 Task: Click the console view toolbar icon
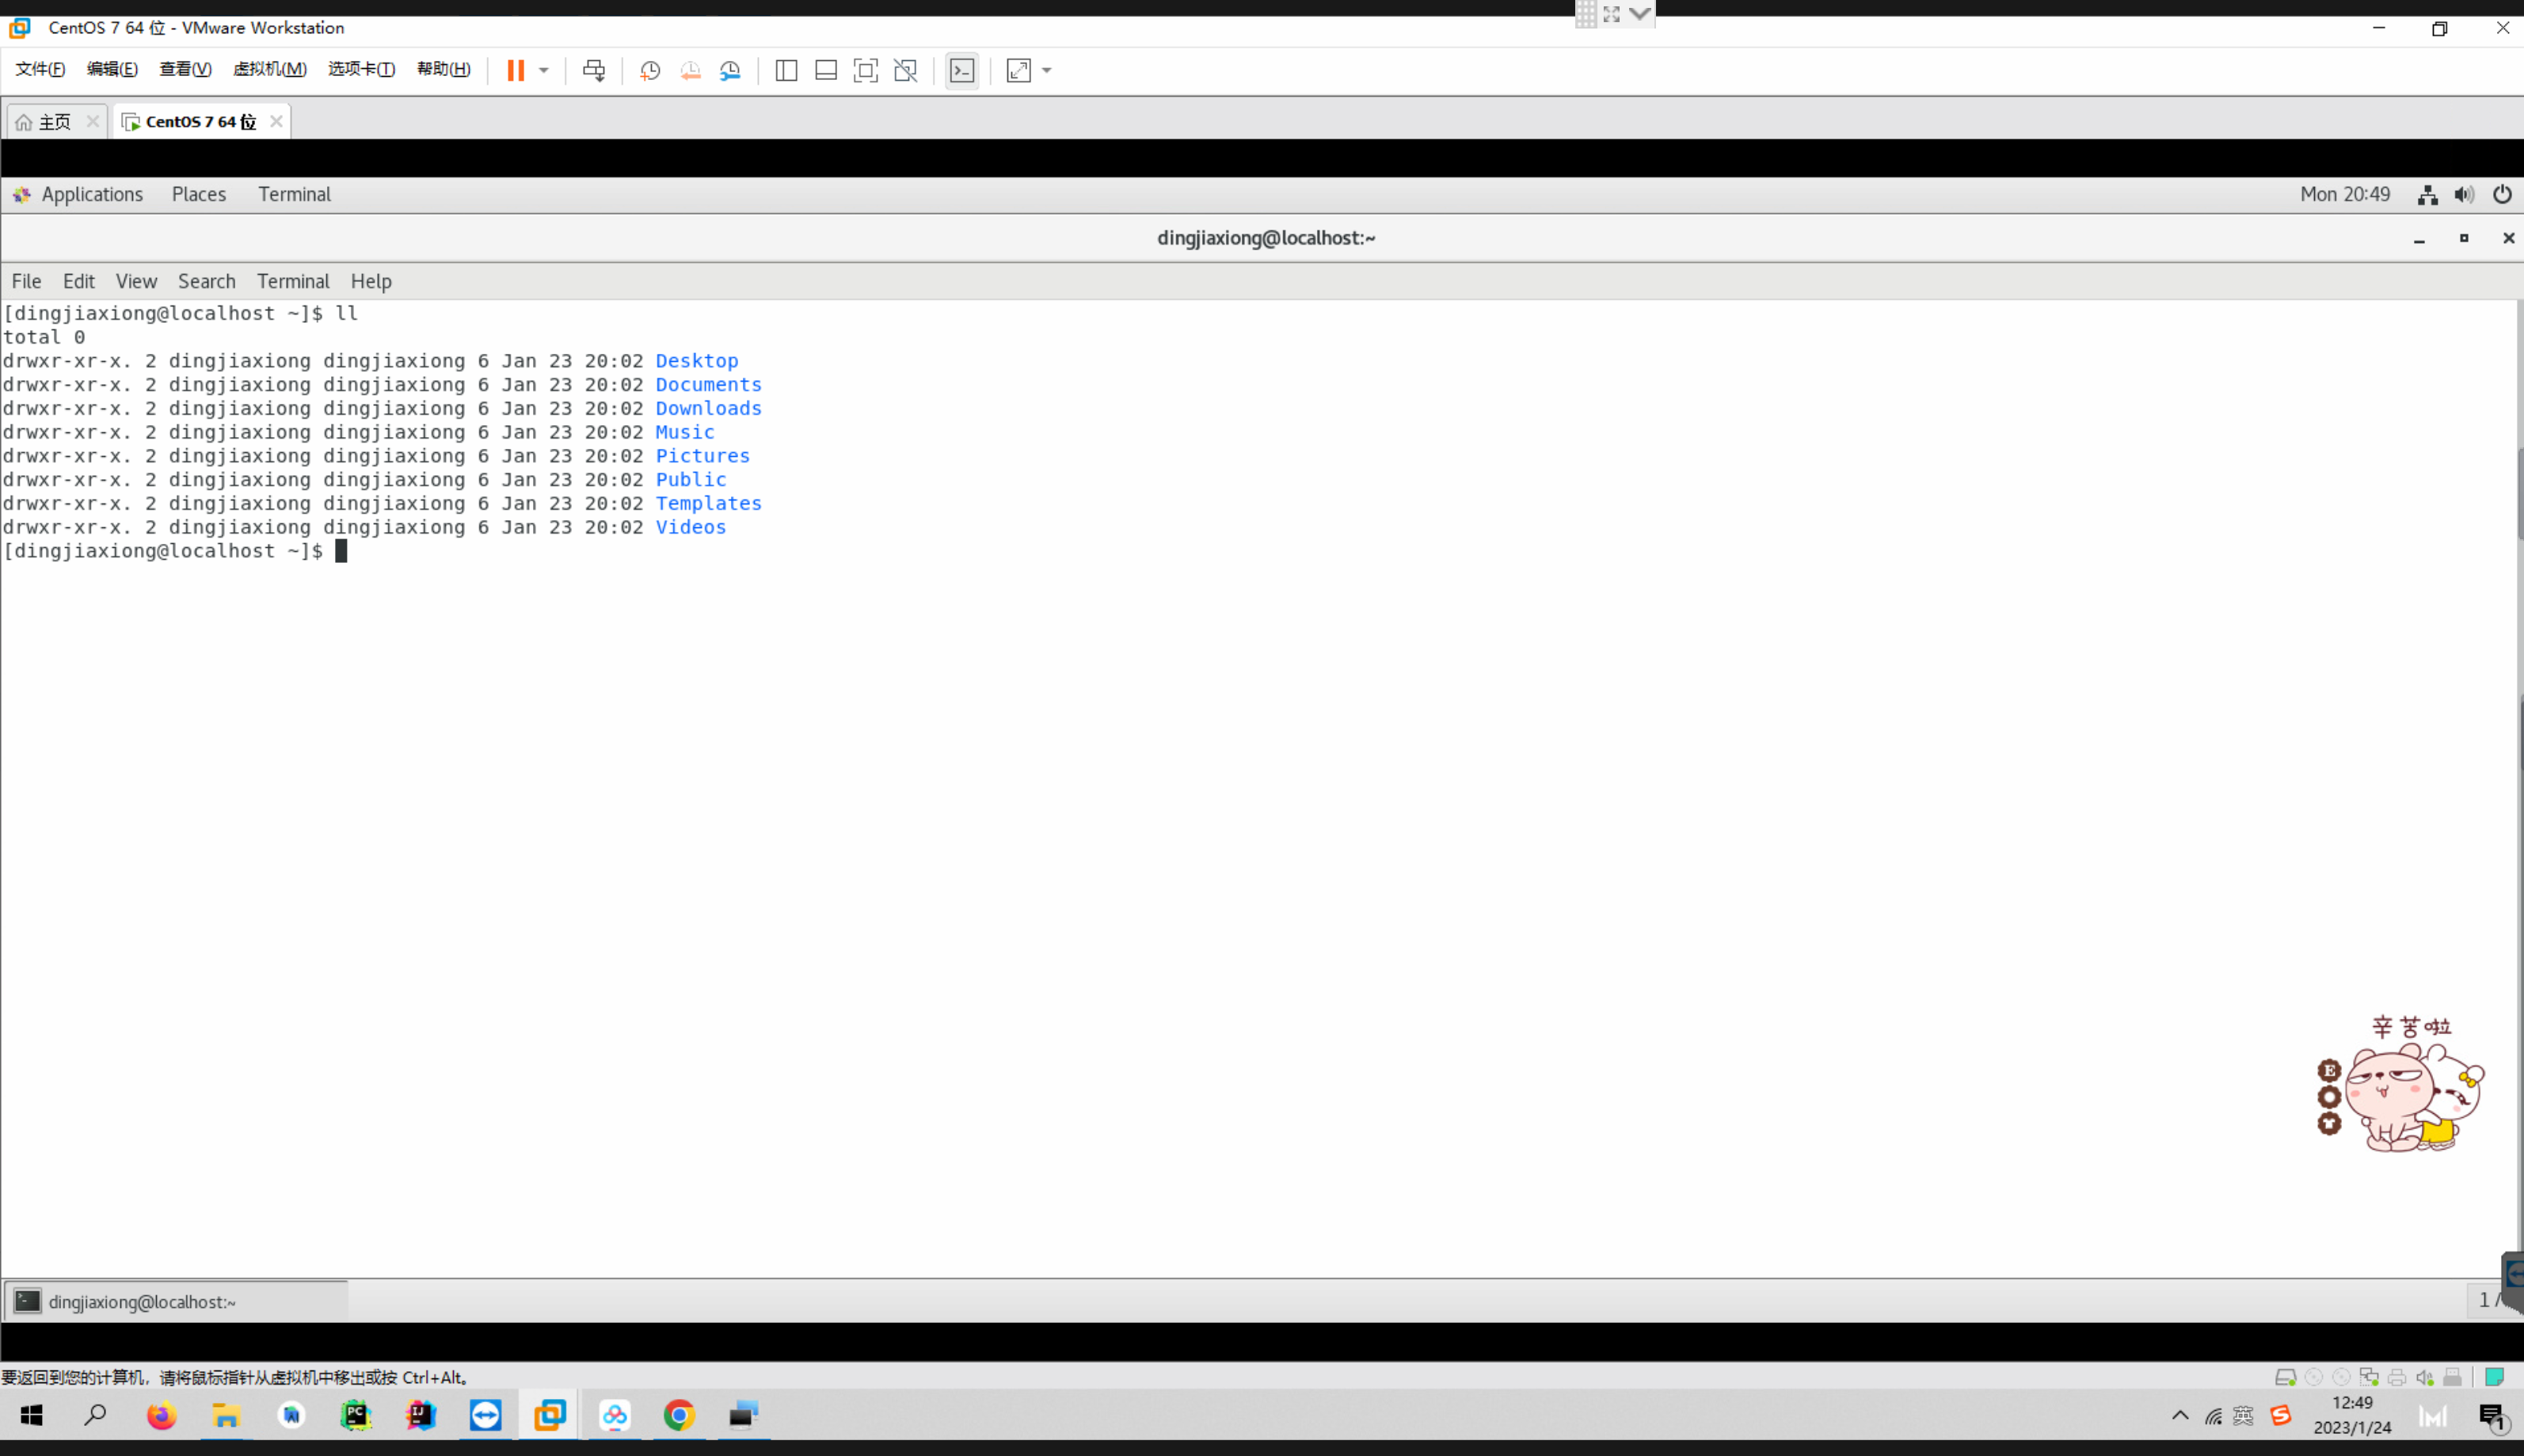click(962, 70)
